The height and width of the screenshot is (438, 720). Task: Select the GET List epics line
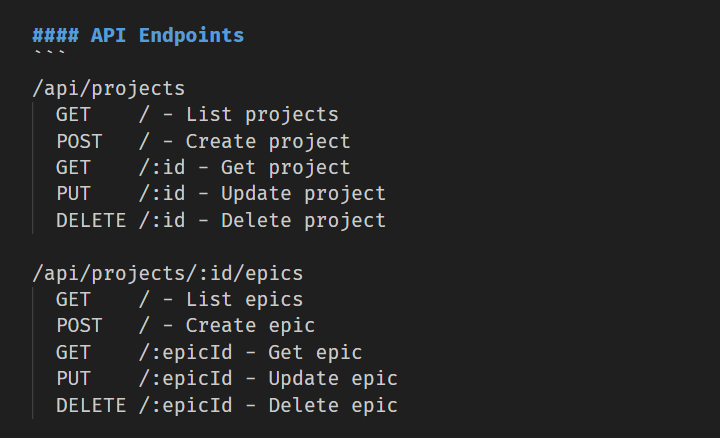pyautogui.click(x=180, y=300)
